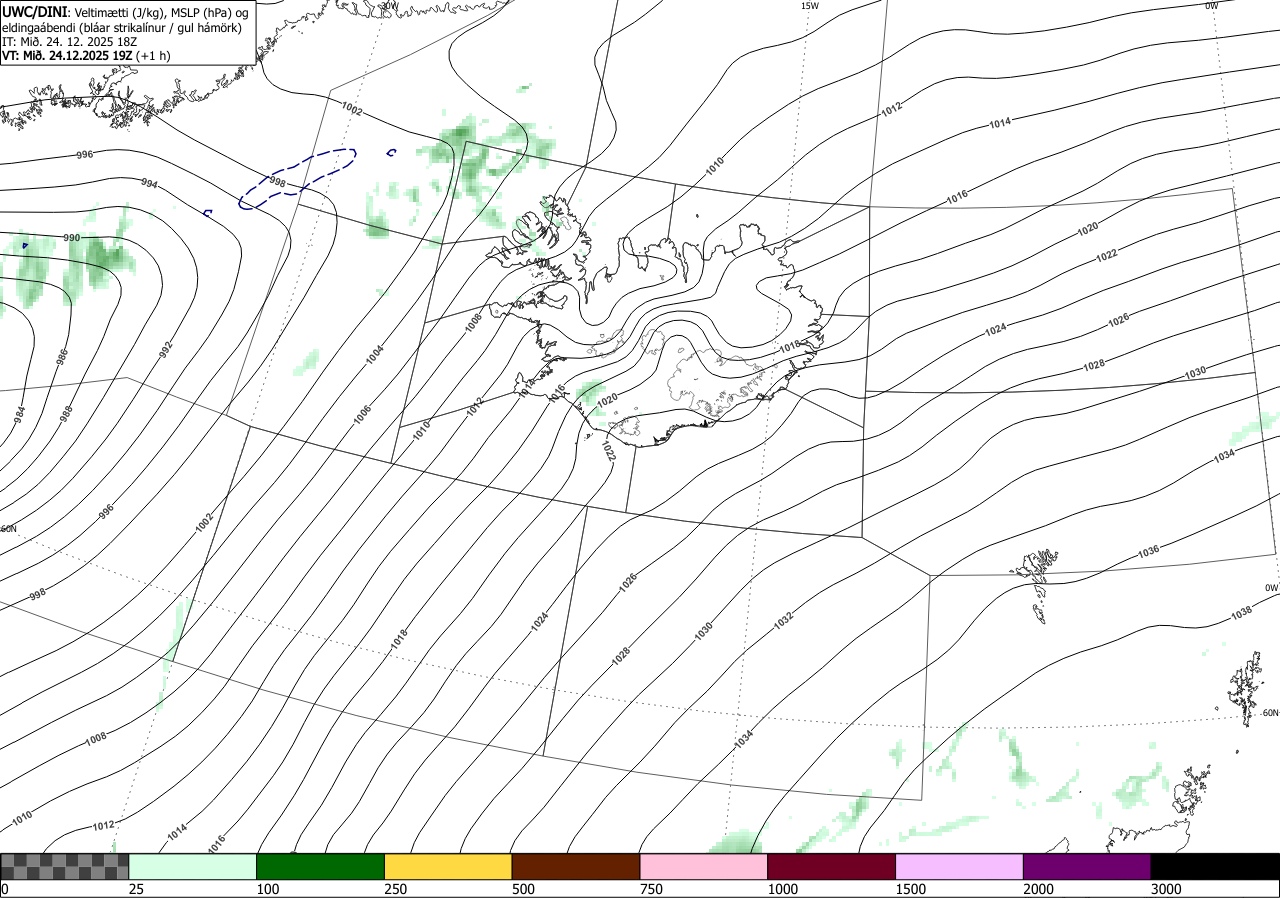This screenshot has width=1280, height=898.
Task: Select the light mint 25–100 legend swatch
Action: pos(193,866)
